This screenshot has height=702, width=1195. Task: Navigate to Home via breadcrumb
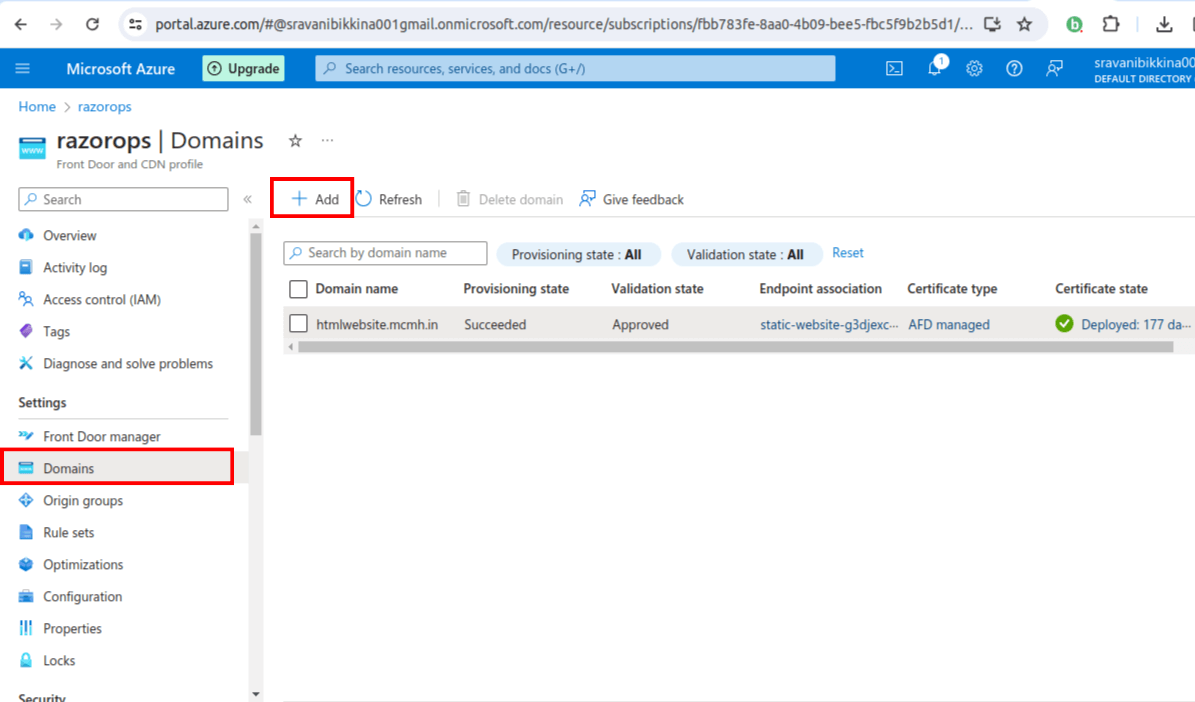coord(37,106)
